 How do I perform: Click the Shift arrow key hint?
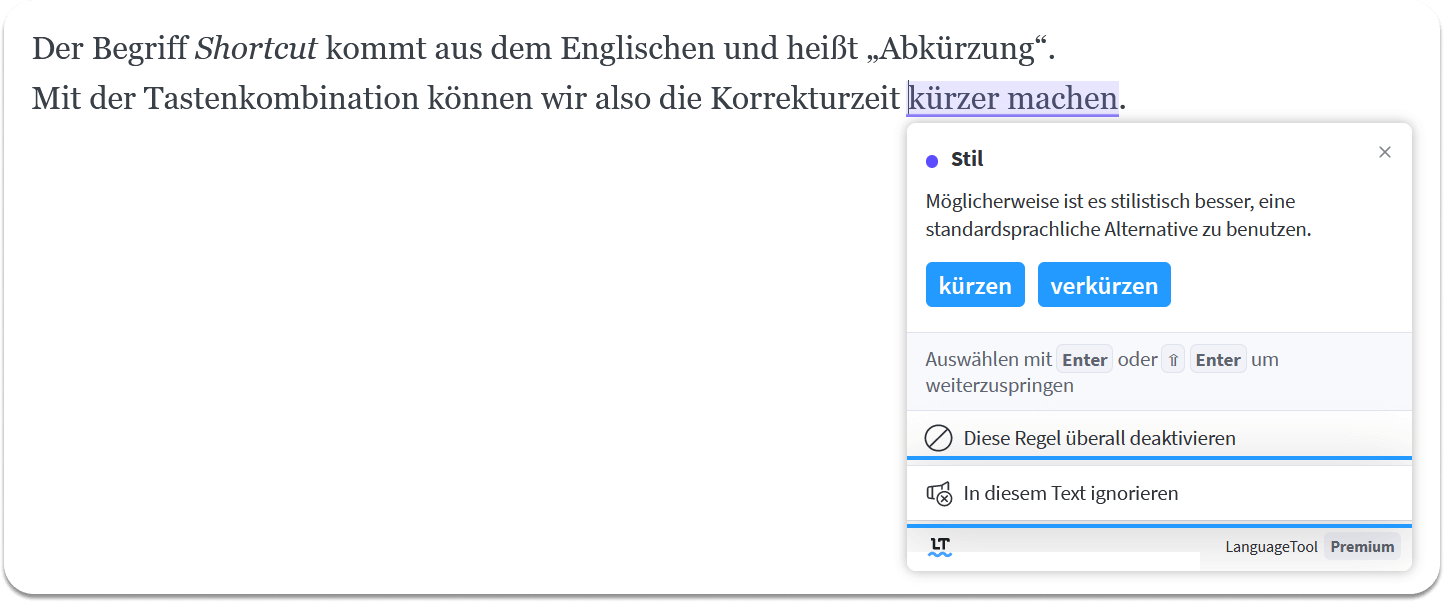click(x=1174, y=360)
